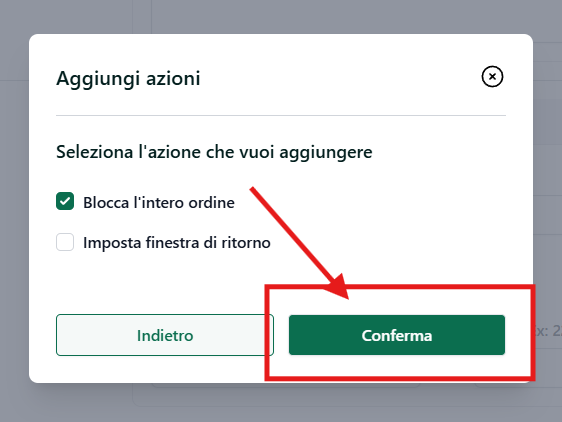Confirm the selected action with the green button
Screen dimensions: 562x422
tap(397, 335)
